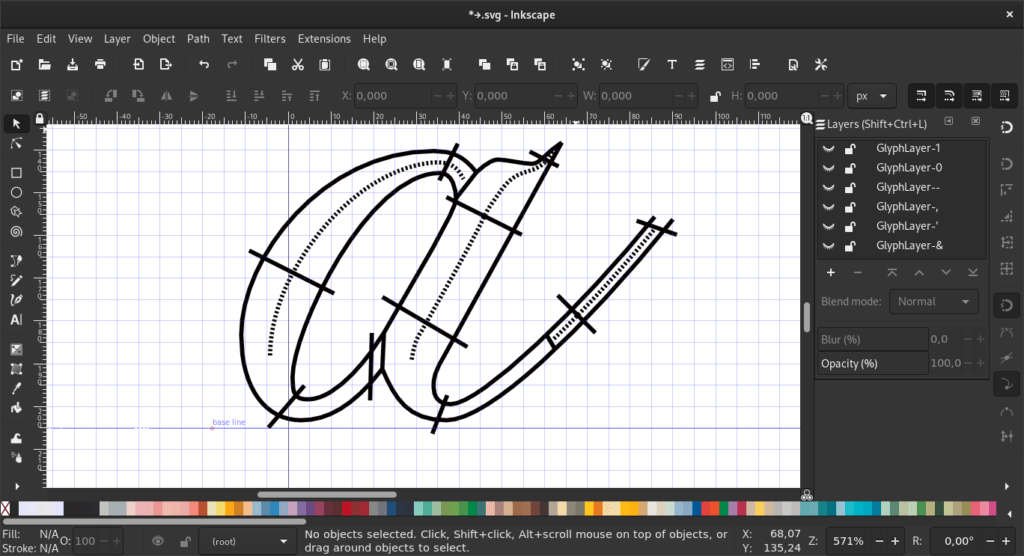Image resolution: width=1024 pixels, height=556 pixels.
Task: Select GlyphLayer-- in the layers list
Action: coord(908,187)
